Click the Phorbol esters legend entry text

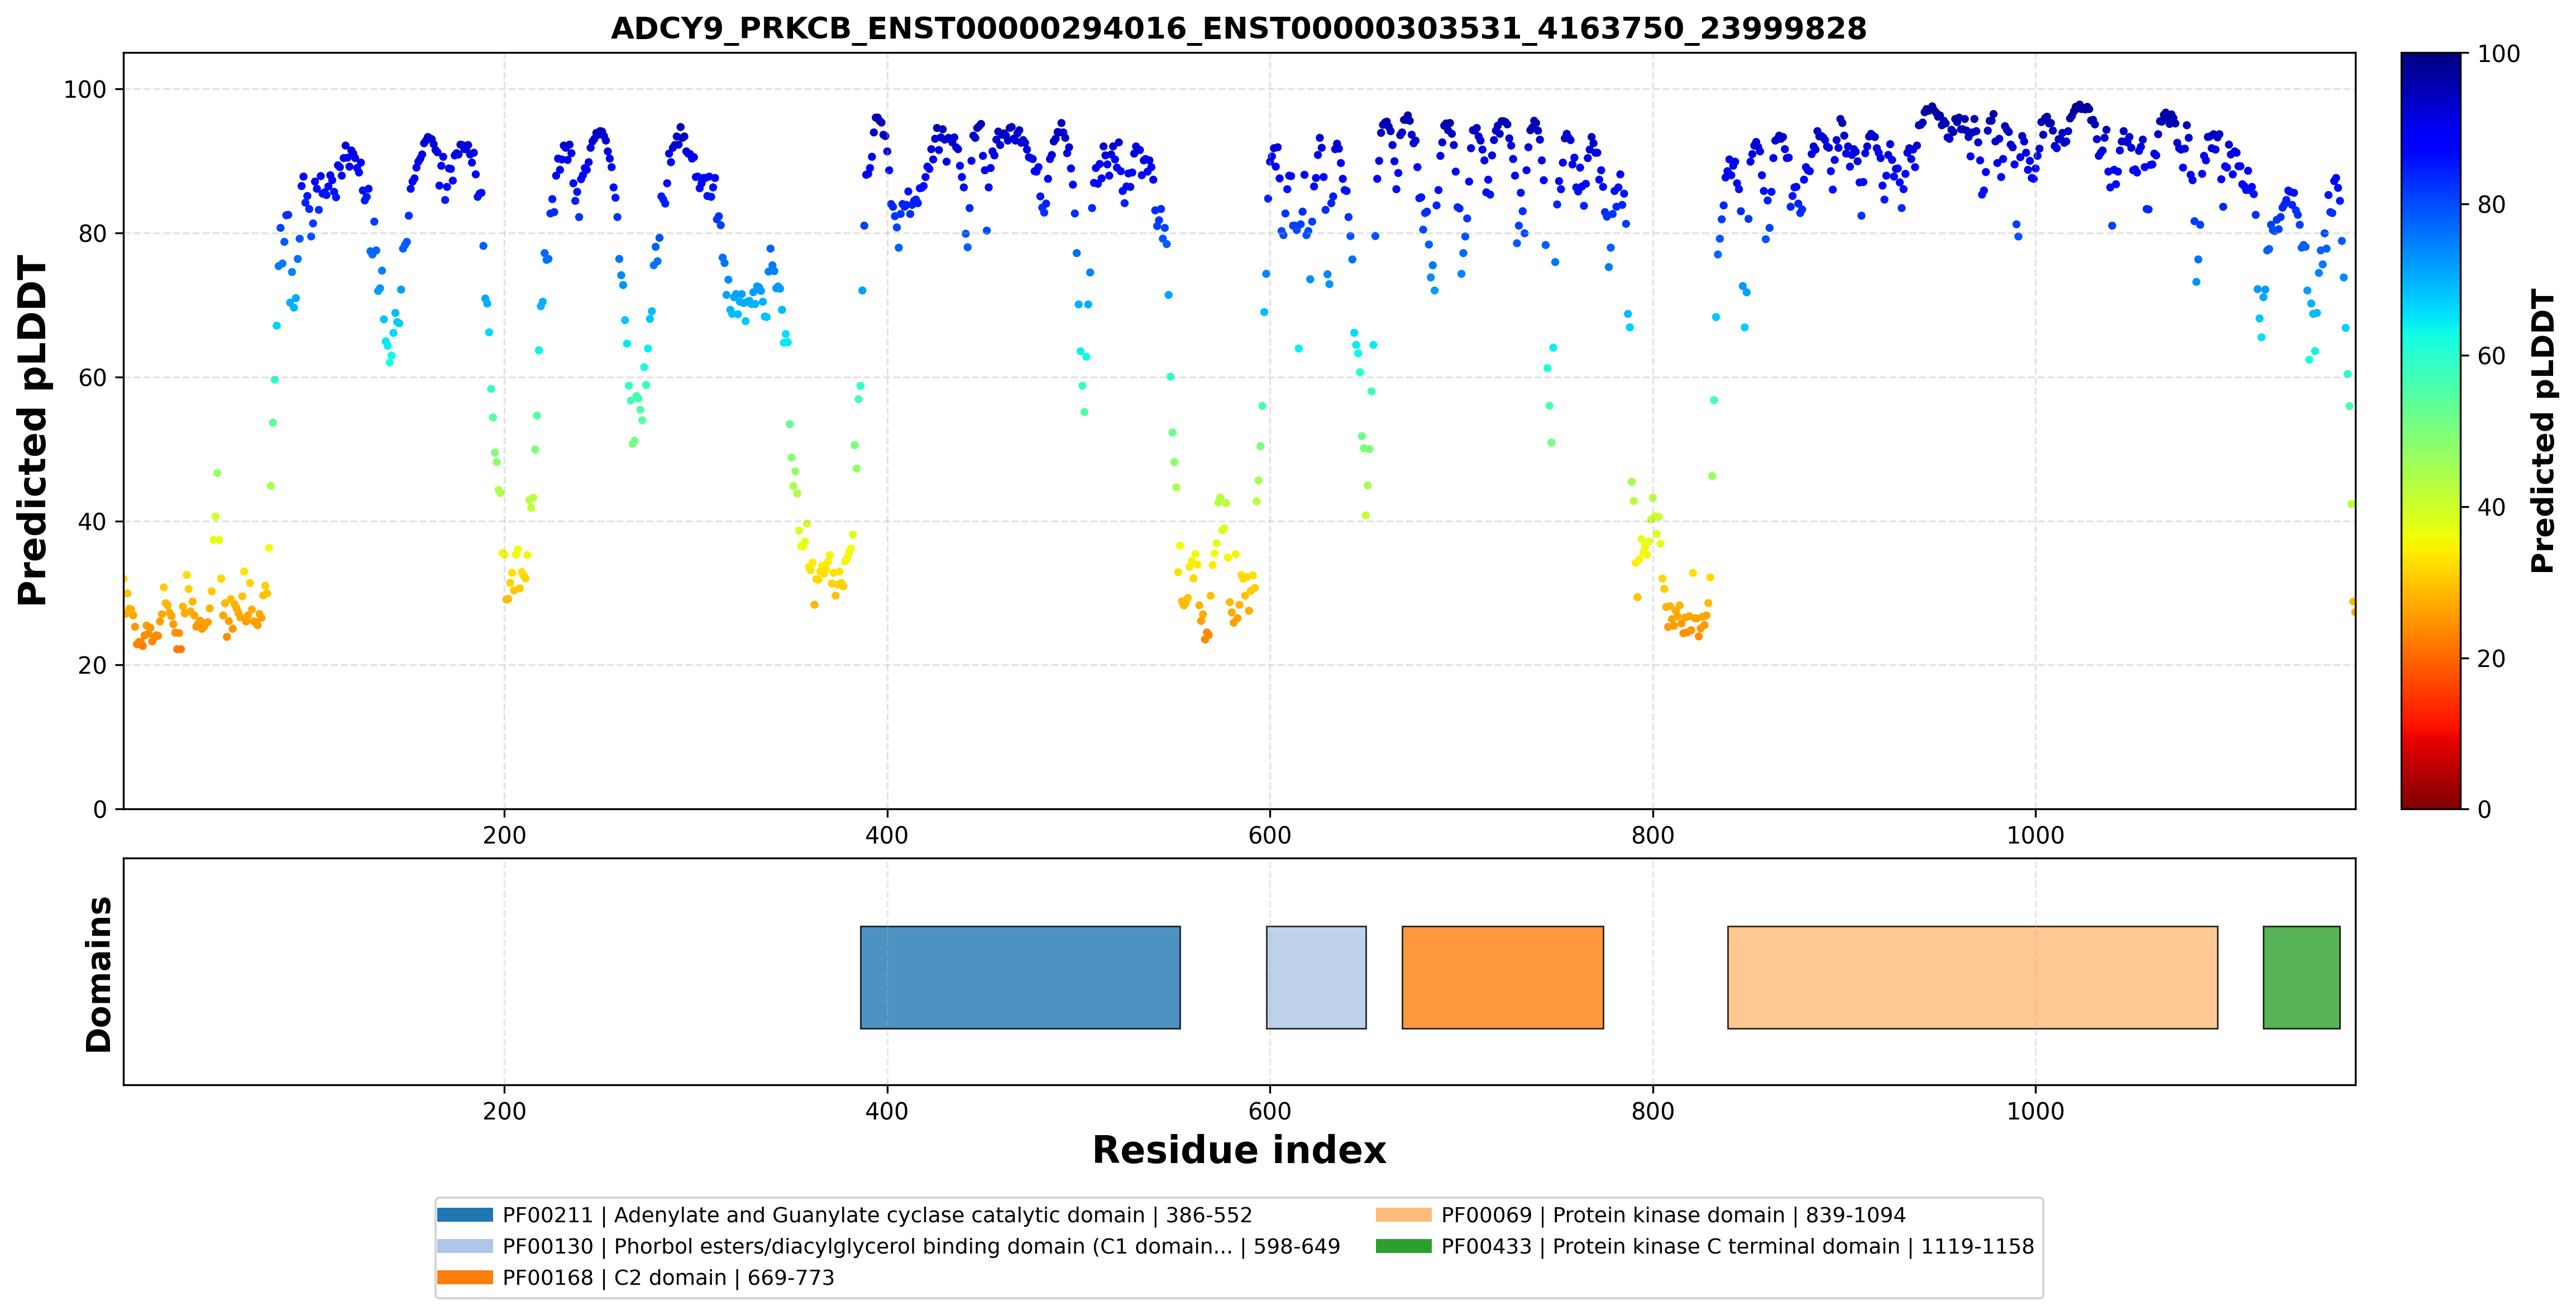coord(921,1246)
